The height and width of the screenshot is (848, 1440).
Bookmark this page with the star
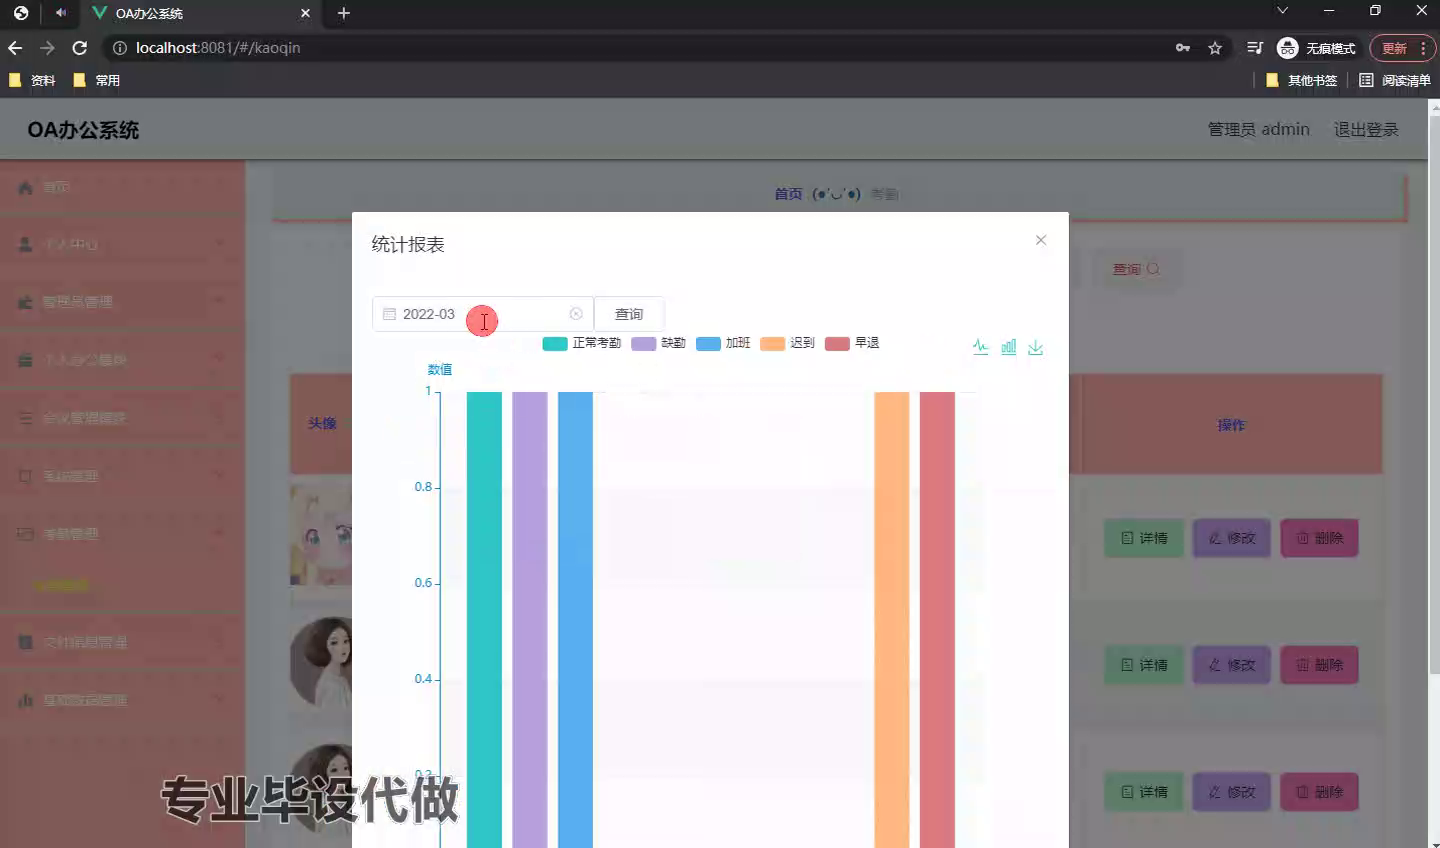(x=1215, y=48)
